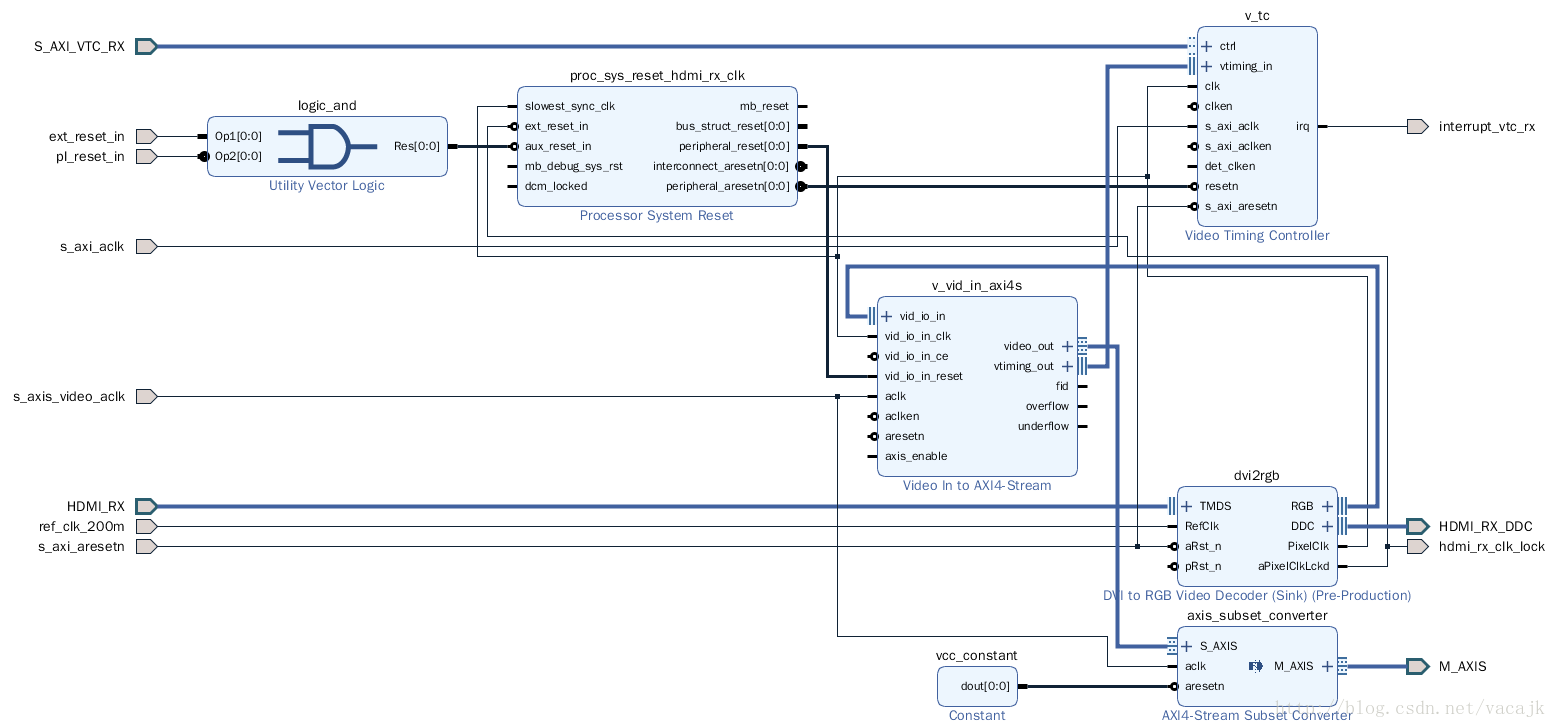Select the s_axi_aclk port icon
Screen dimensions: 1556x728
point(146,246)
